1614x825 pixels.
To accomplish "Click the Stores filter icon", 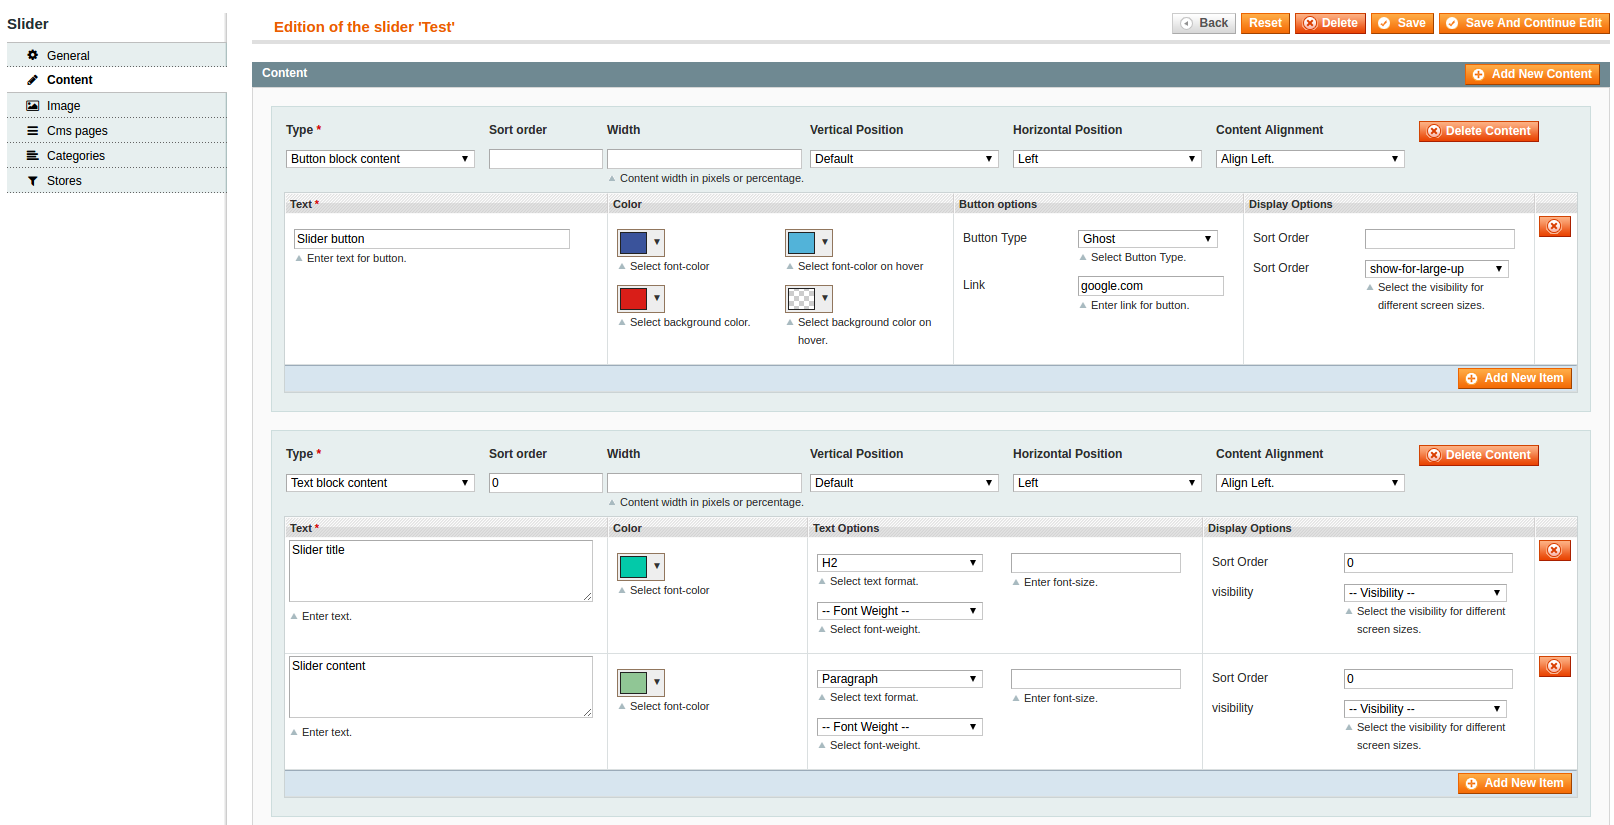I will (33, 181).
